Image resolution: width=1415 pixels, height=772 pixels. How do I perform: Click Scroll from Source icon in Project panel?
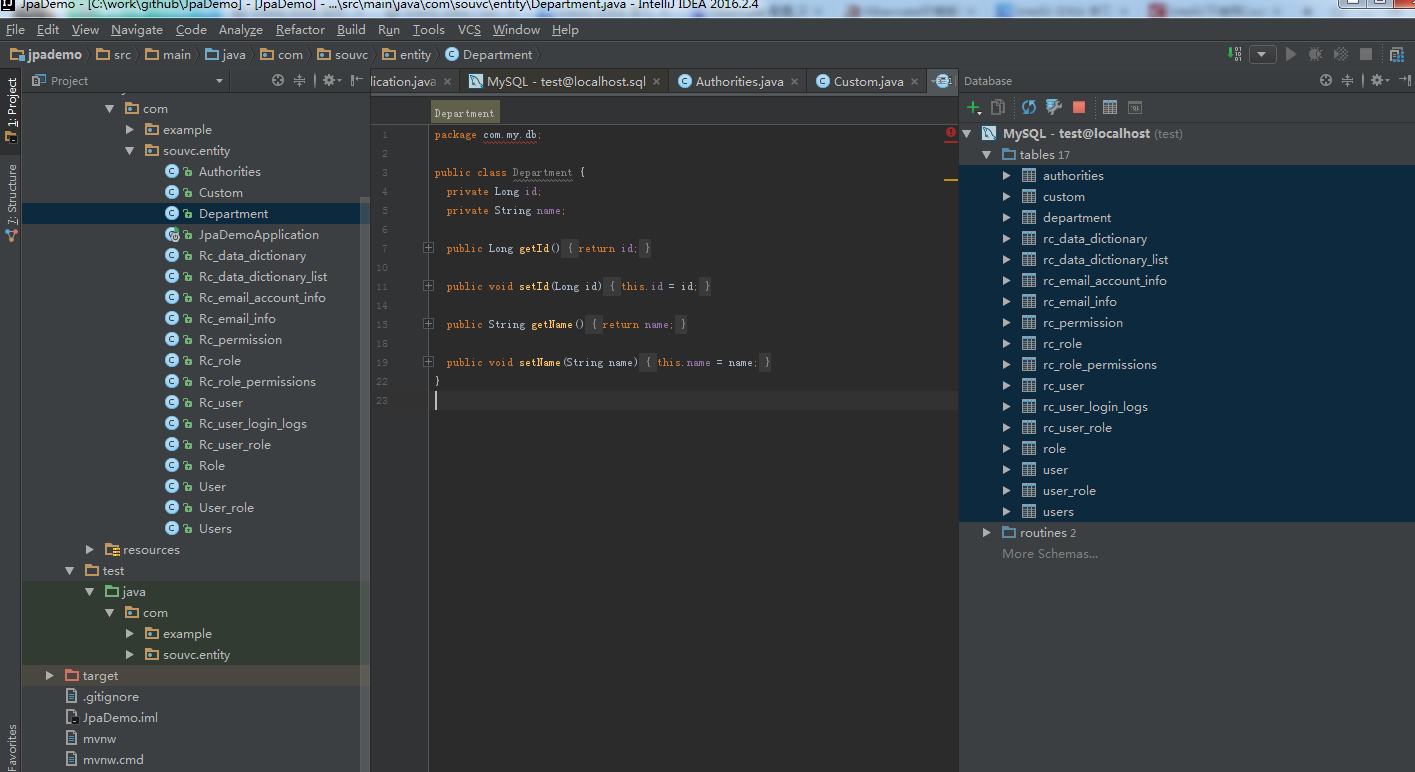tap(278, 81)
